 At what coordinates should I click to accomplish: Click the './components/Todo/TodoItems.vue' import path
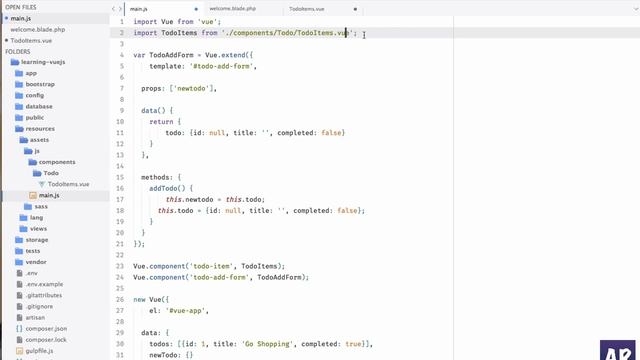click(289, 33)
